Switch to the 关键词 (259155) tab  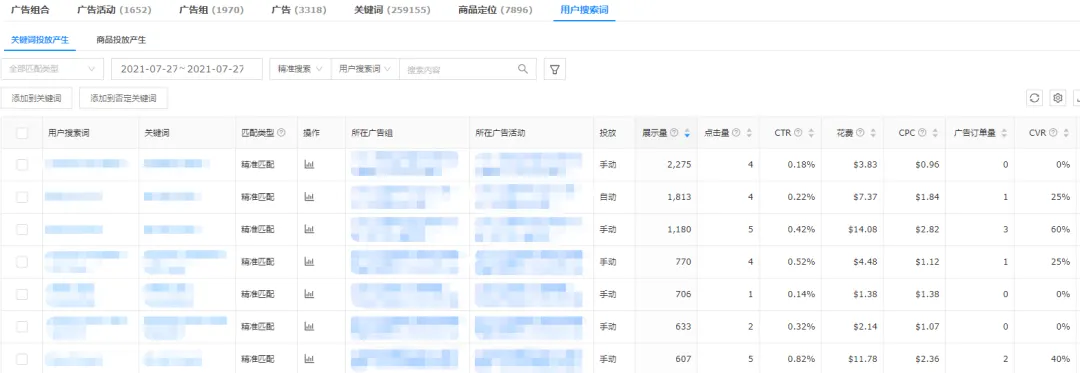click(x=392, y=10)
